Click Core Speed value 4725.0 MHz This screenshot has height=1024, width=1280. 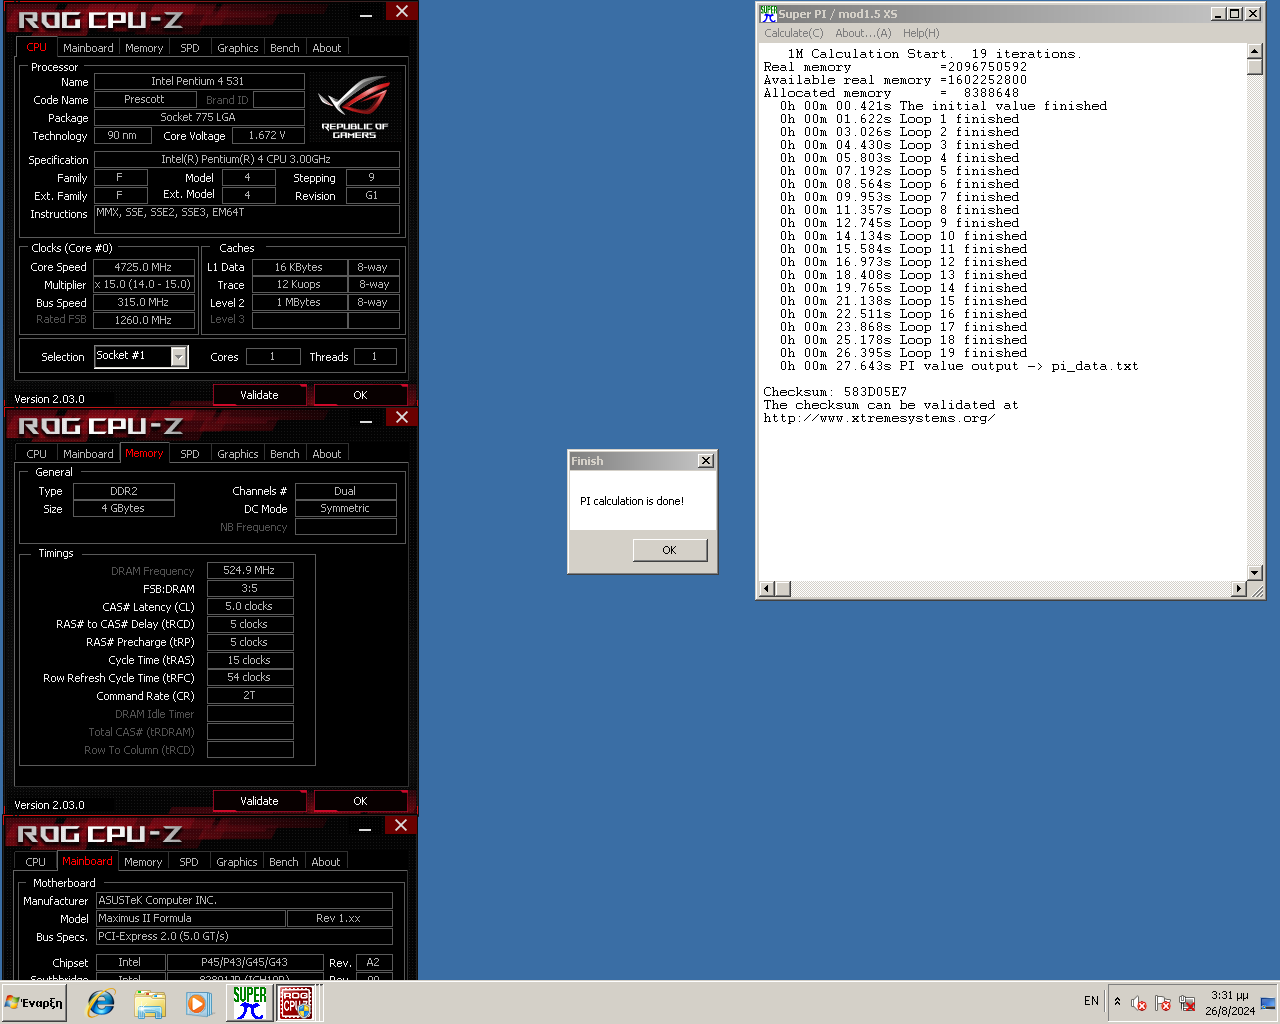[x=143, y=267]
